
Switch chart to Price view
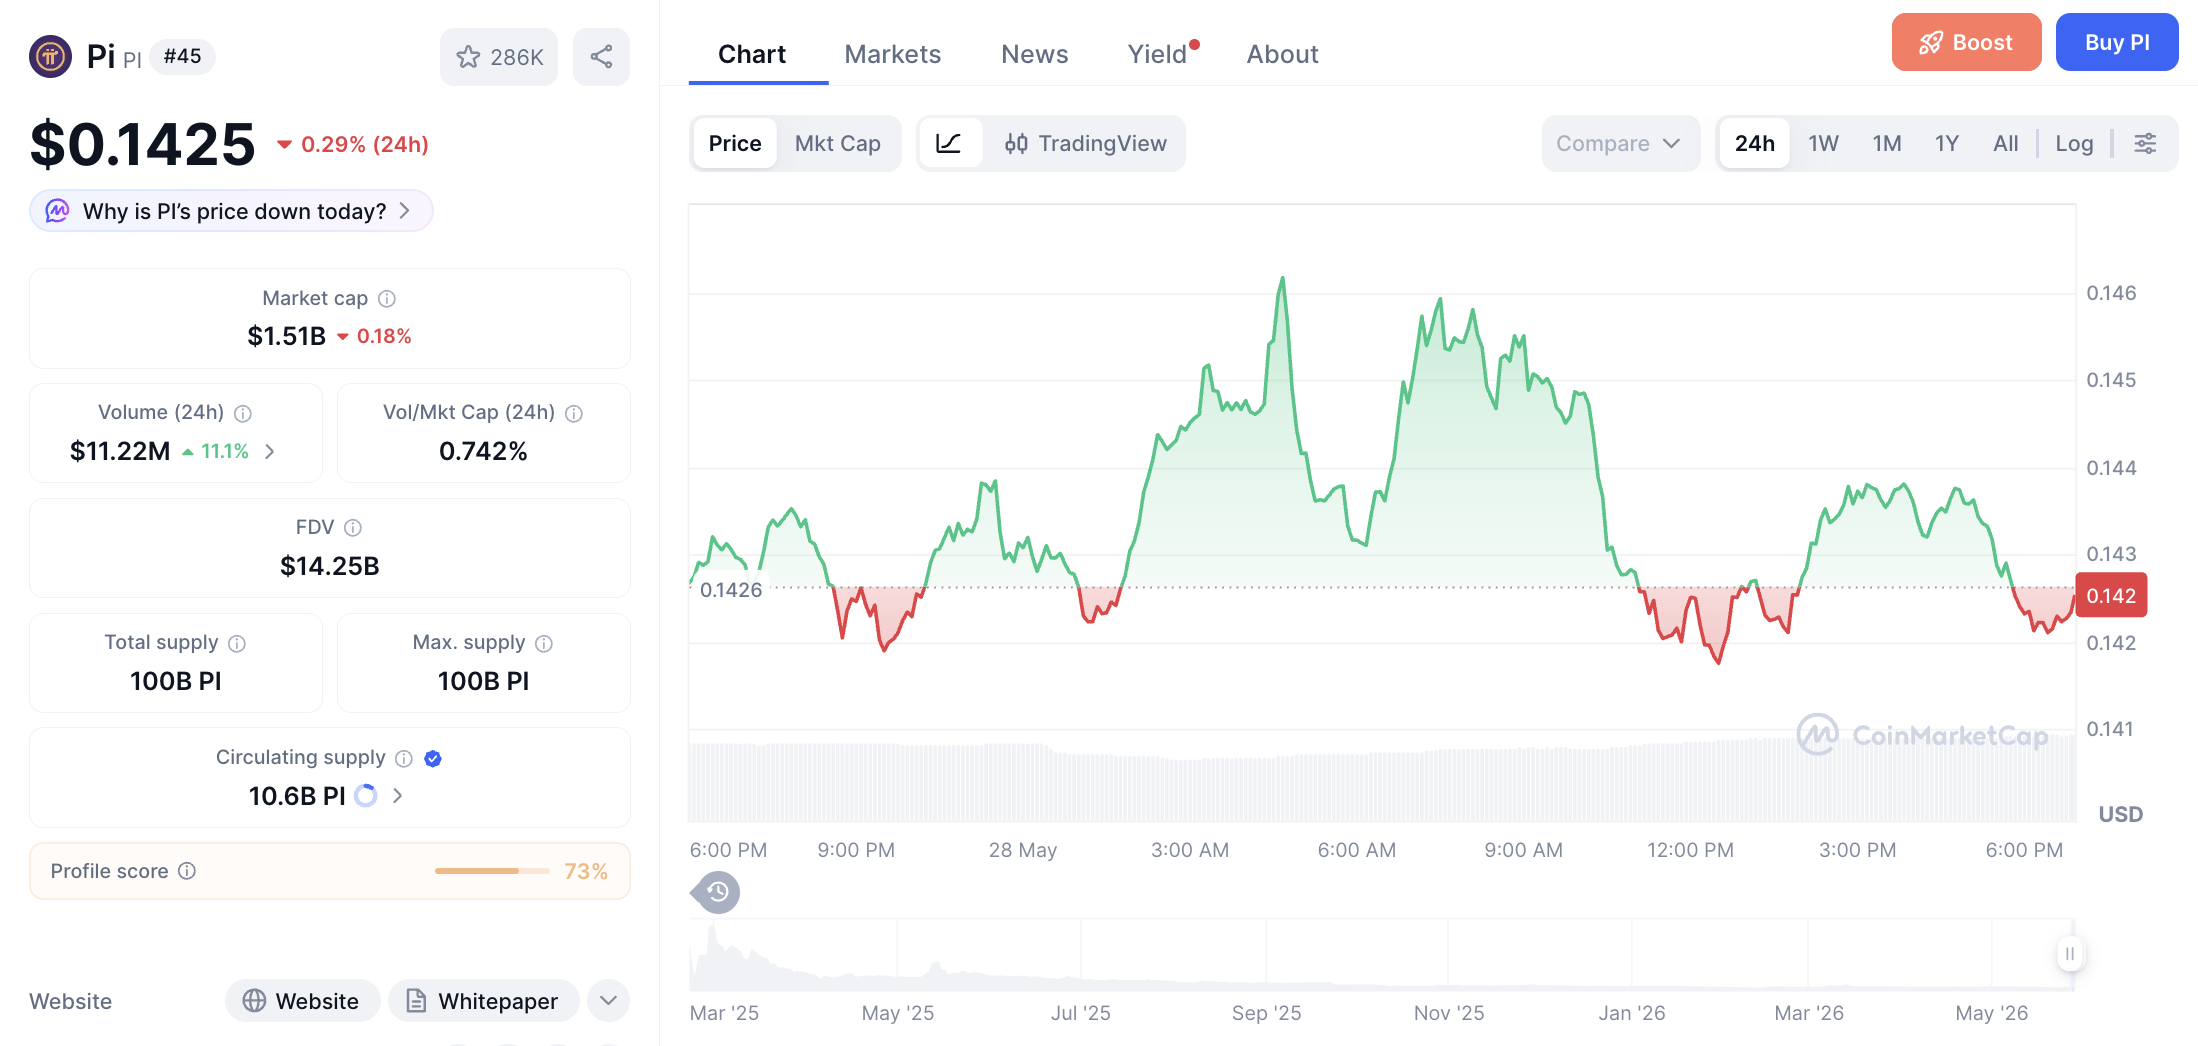735,143
